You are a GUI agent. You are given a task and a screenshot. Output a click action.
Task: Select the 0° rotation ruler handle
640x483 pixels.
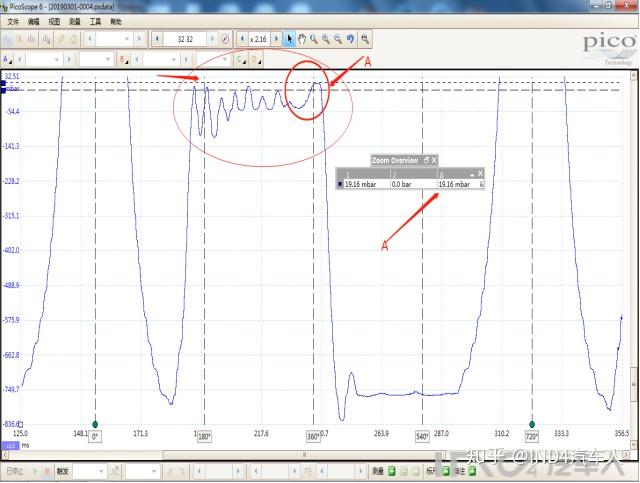click(95, 424)
